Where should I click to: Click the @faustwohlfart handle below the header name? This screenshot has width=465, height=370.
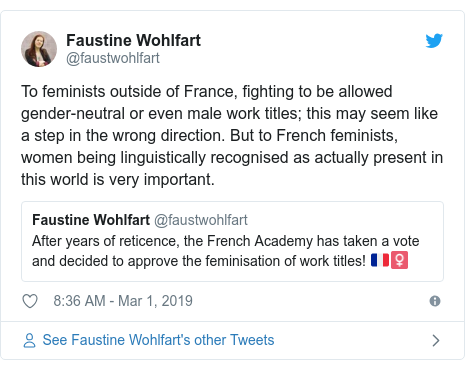click(113, 58)
